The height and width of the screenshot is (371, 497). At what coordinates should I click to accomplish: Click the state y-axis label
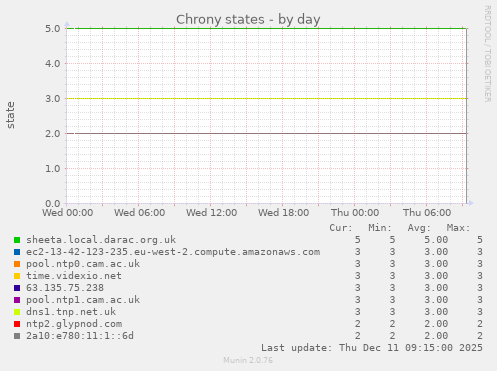point(10,115)
